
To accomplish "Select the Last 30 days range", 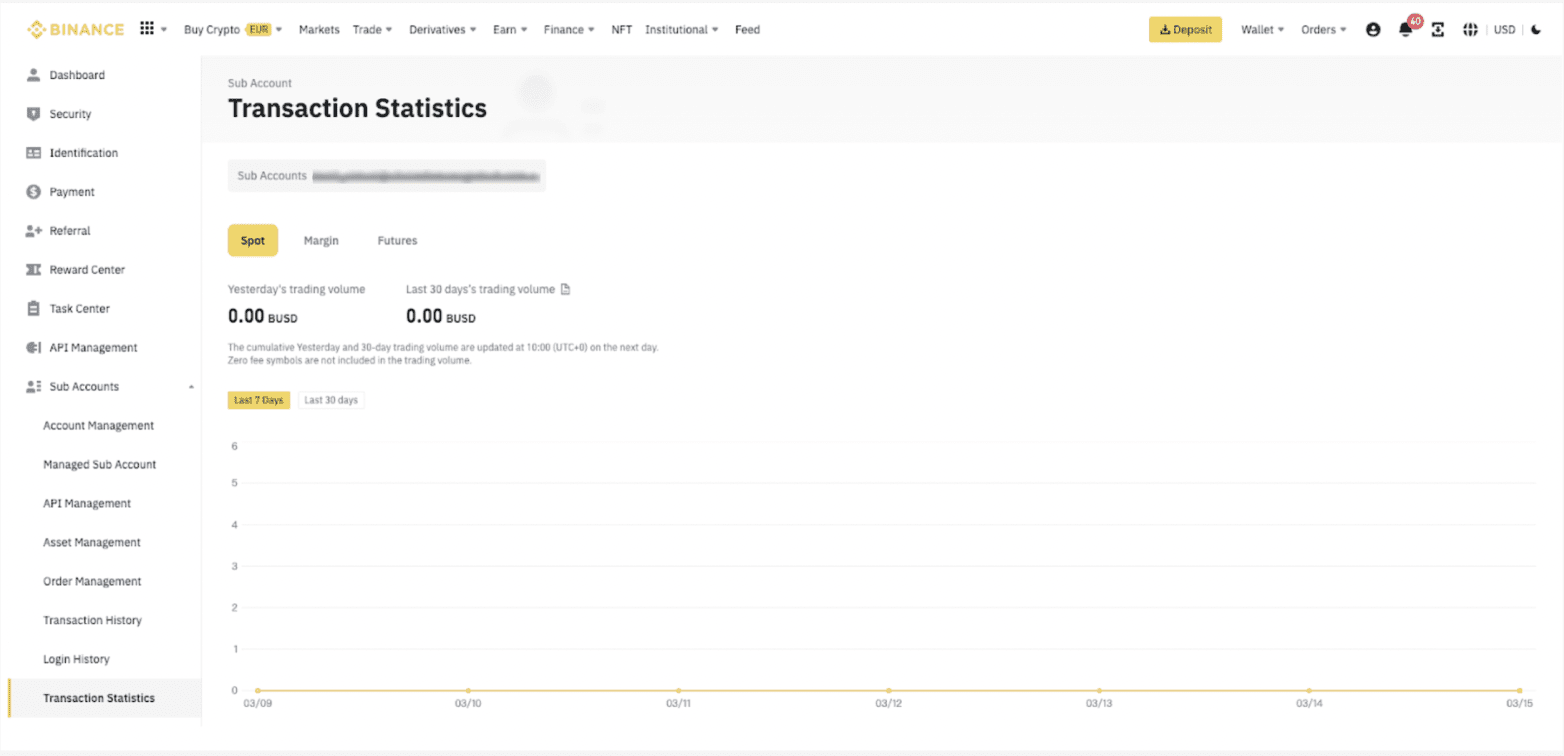I will click(331, 400).
